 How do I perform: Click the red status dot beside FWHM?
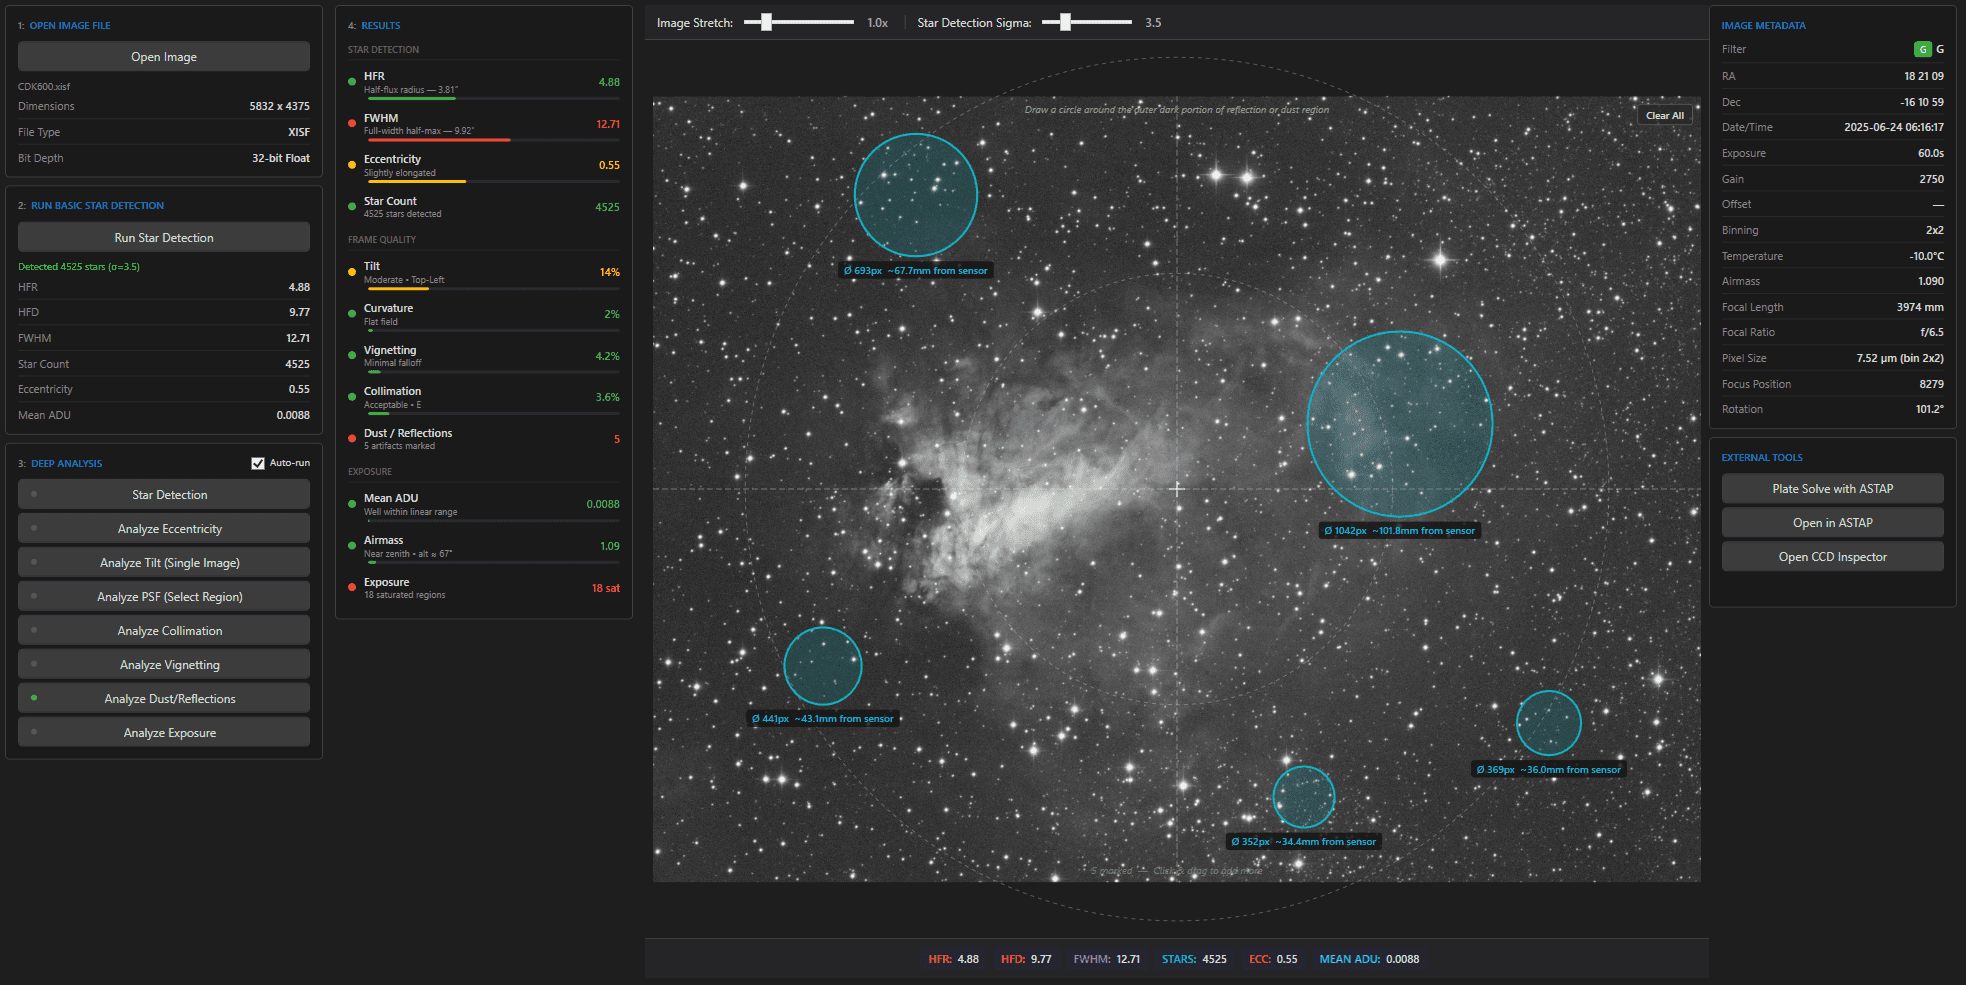(352, 124)
